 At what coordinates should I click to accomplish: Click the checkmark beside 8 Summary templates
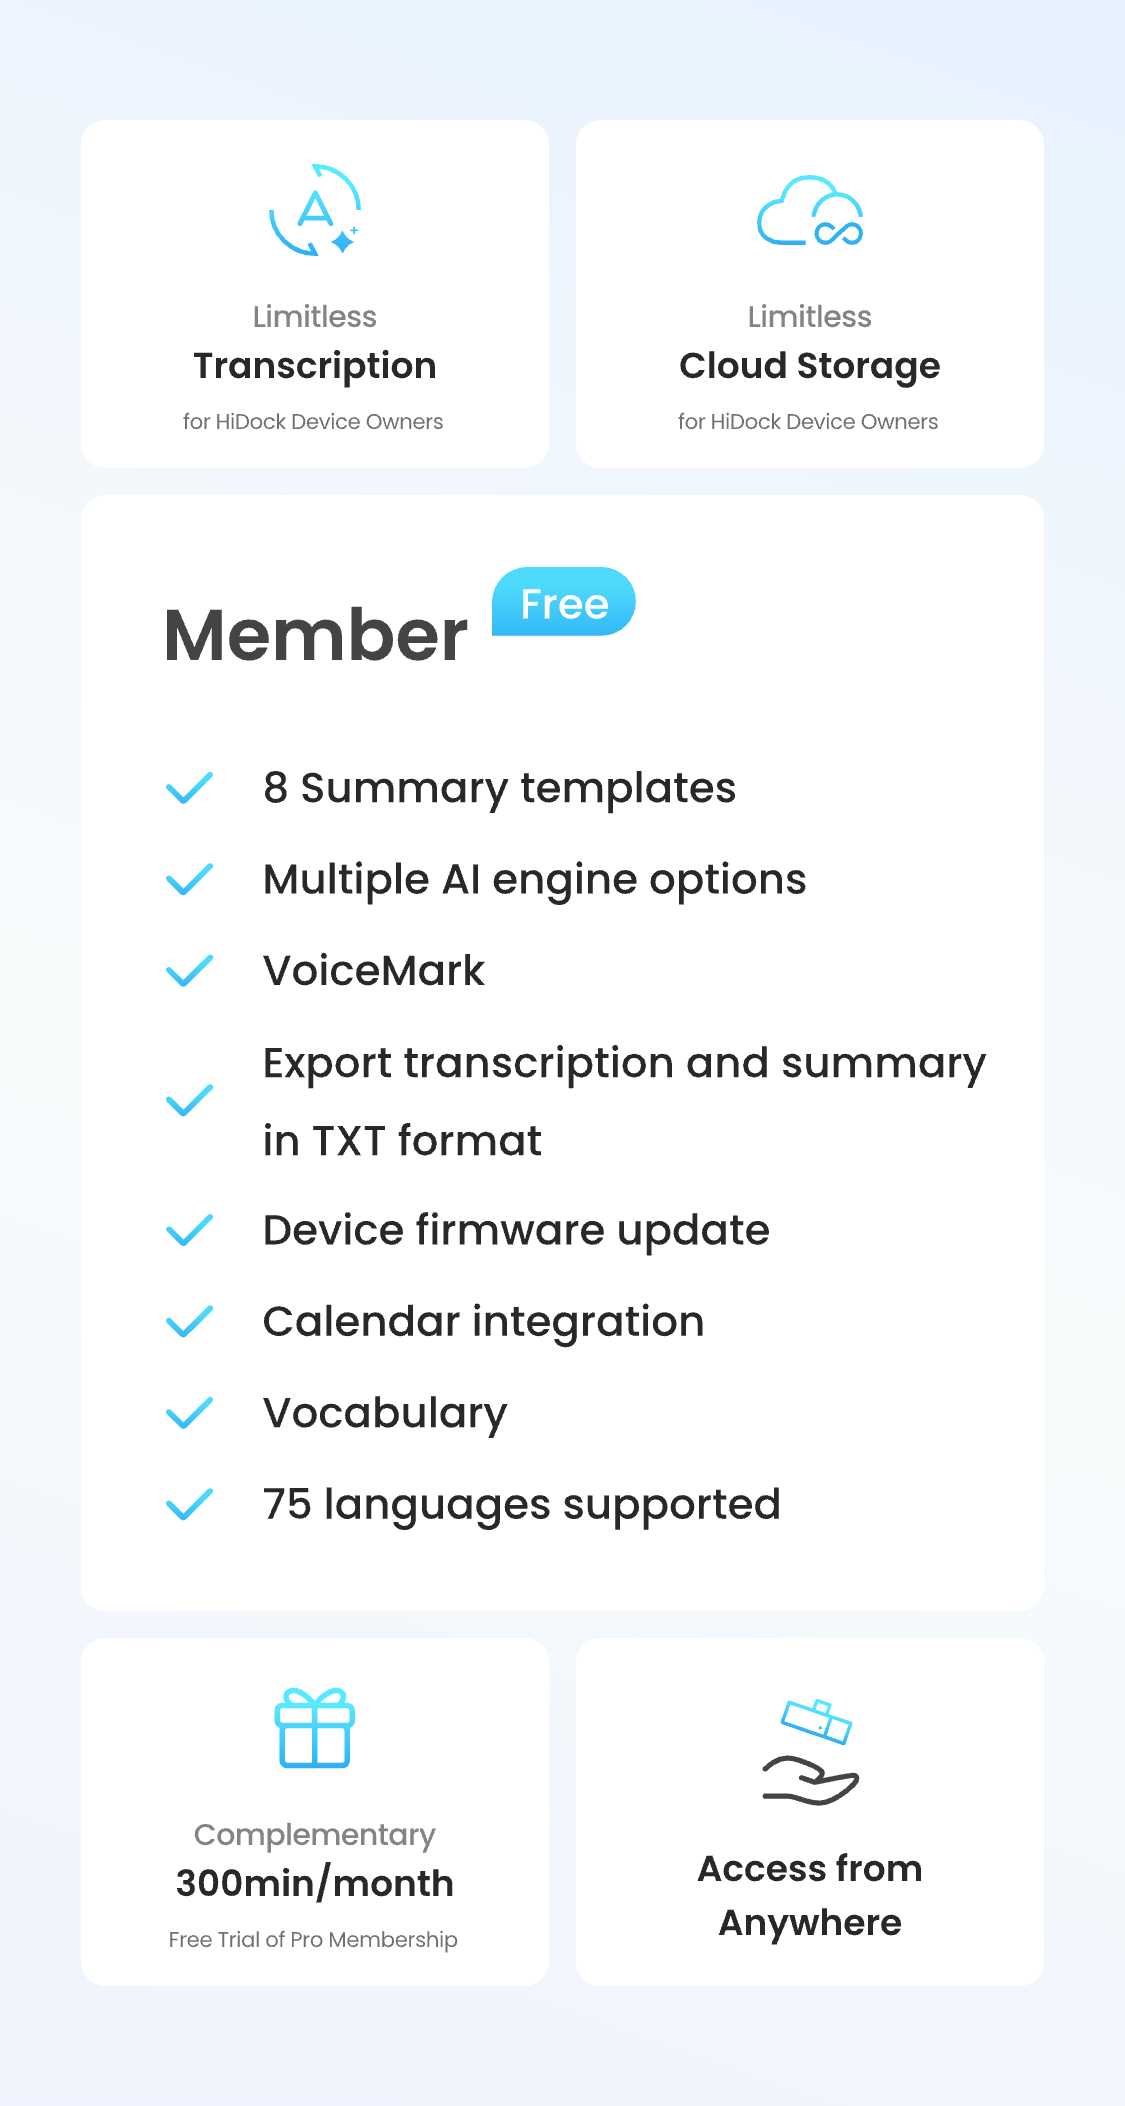[x=189, y=788]
